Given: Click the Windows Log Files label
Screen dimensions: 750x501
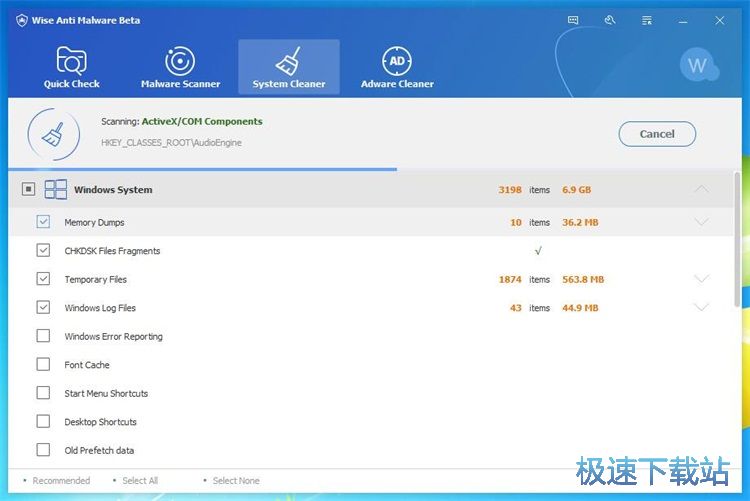Looking at the screenshot, I should pos(100,308).
